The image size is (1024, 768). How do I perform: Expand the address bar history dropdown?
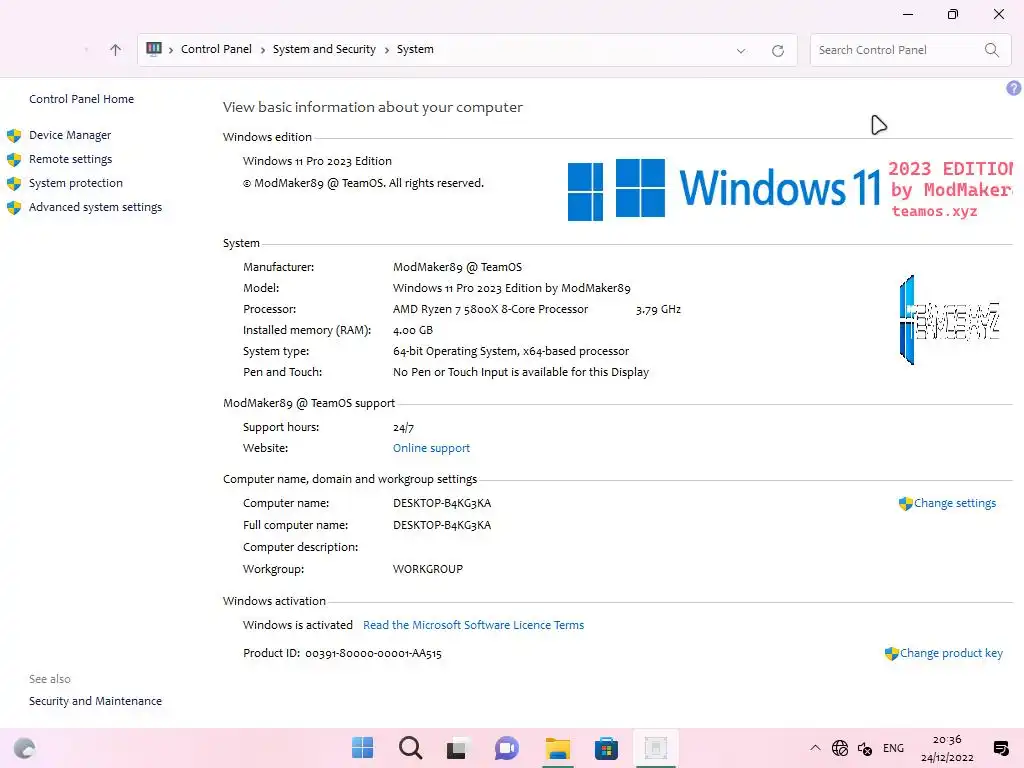(x=741, y=51)
